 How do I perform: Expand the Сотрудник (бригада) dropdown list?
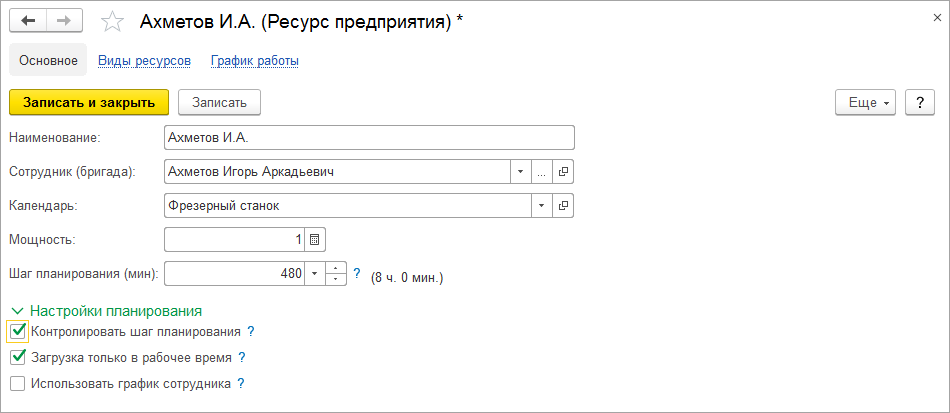click(x=520, y=172)
